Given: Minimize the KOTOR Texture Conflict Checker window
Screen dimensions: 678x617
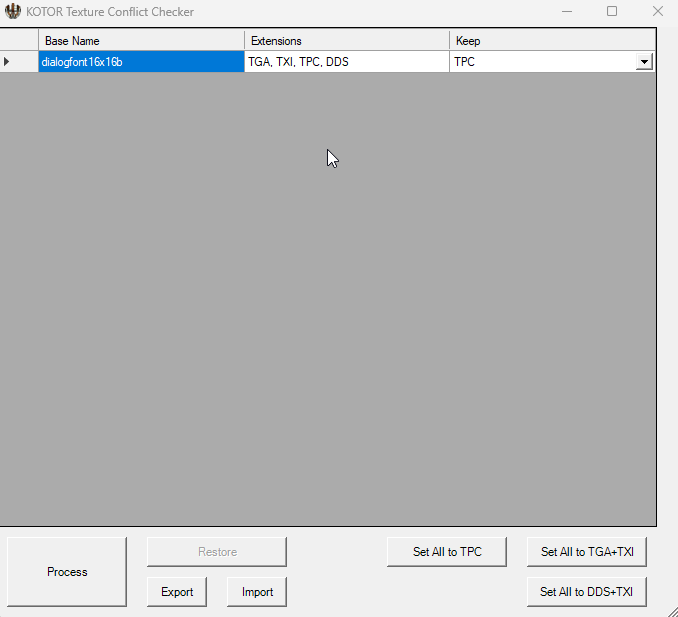Looking at the screenshot, I should point(567,11).
